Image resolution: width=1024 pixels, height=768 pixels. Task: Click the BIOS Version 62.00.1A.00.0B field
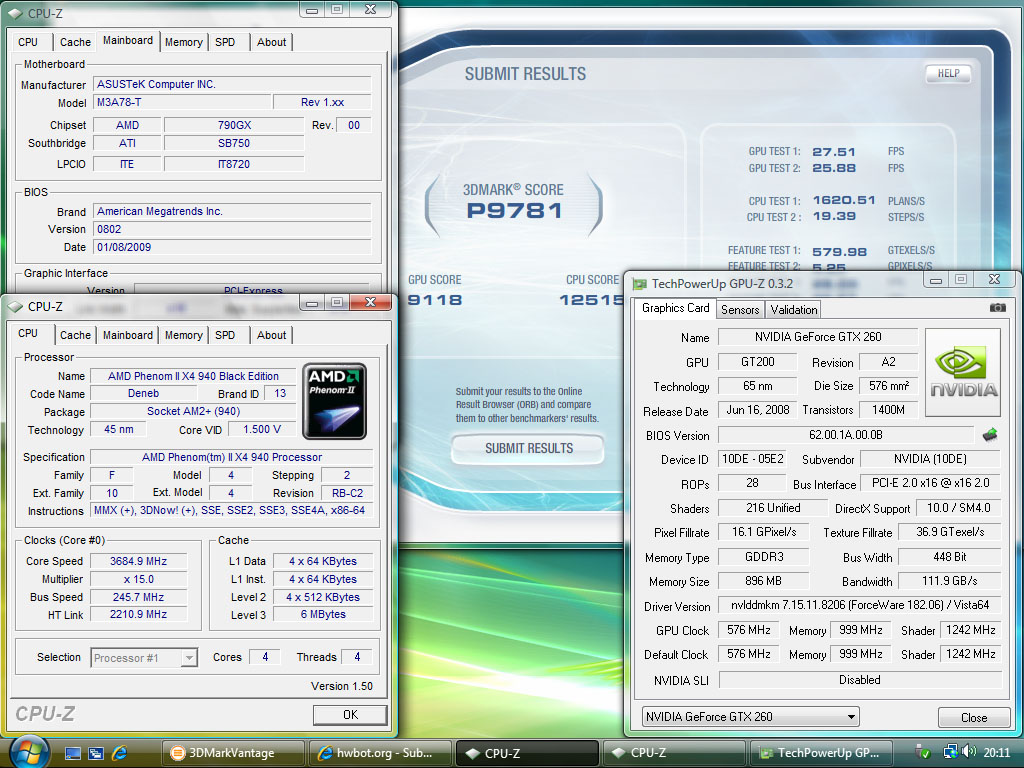(845, 434)
